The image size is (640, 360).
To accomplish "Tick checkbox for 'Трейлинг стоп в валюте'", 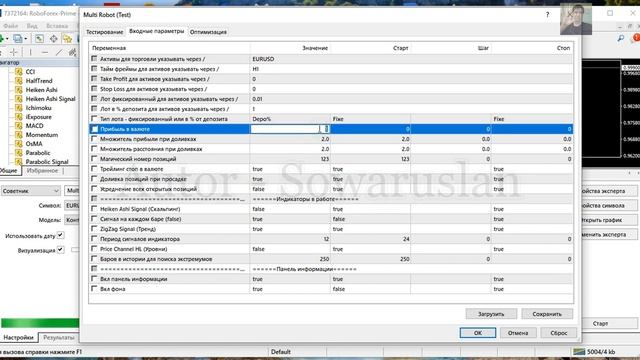I will click(x=94, y=169).
